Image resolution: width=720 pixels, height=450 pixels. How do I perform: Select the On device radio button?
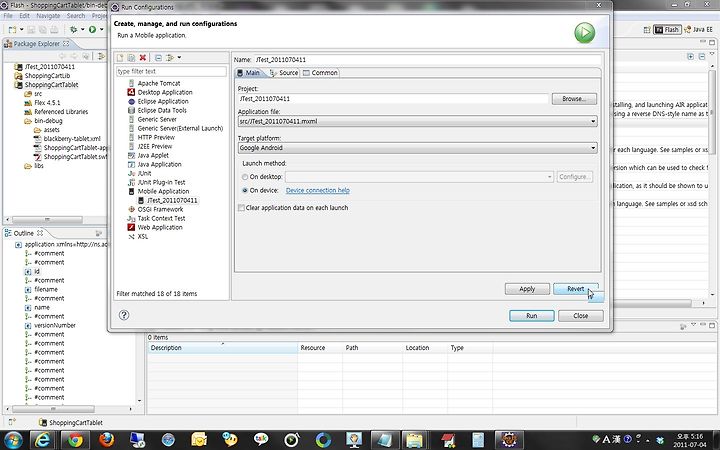coord(245,191)
